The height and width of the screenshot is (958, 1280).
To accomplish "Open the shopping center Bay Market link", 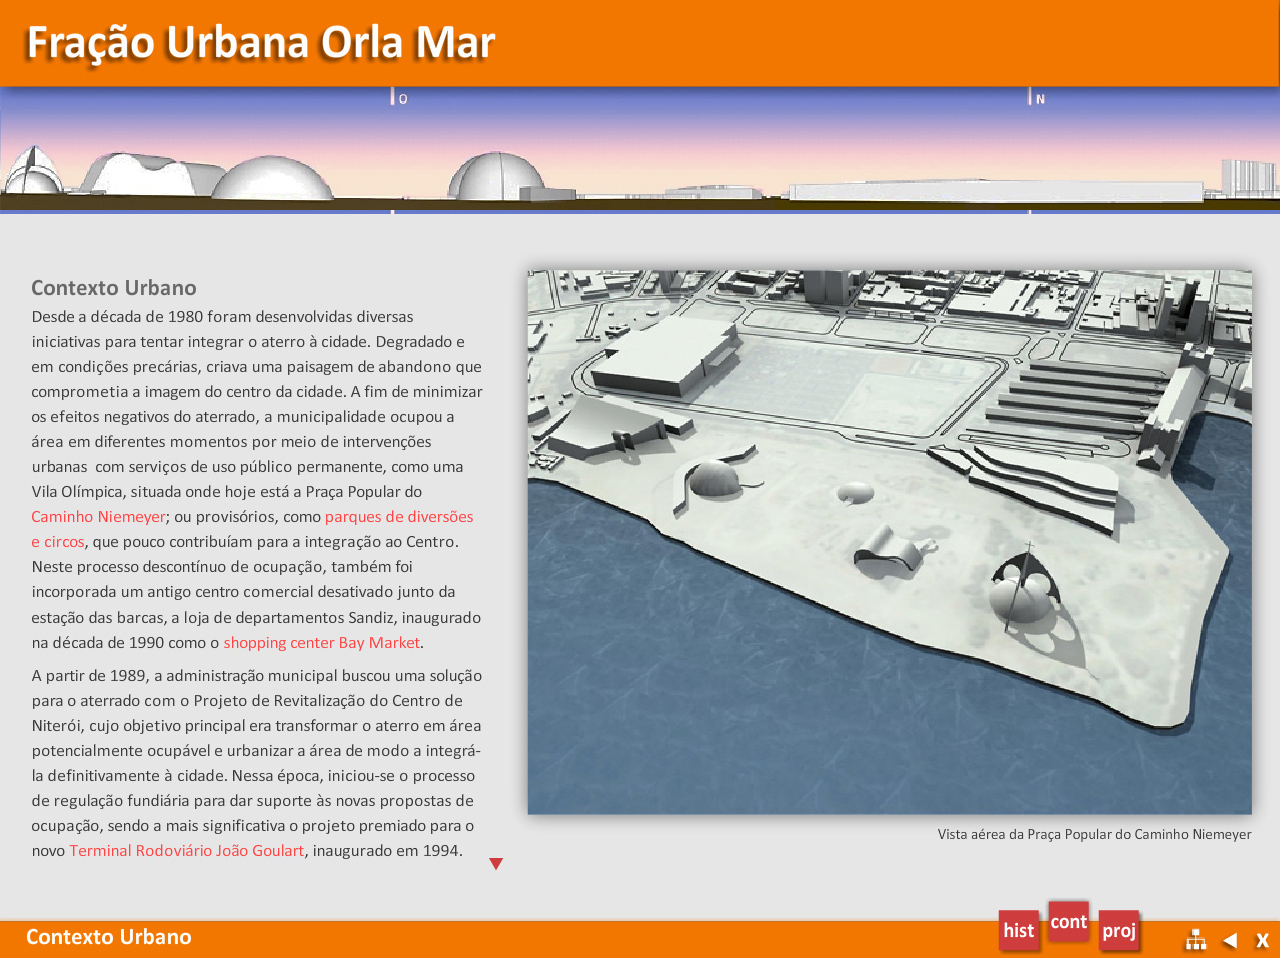I will click(321, 643).
